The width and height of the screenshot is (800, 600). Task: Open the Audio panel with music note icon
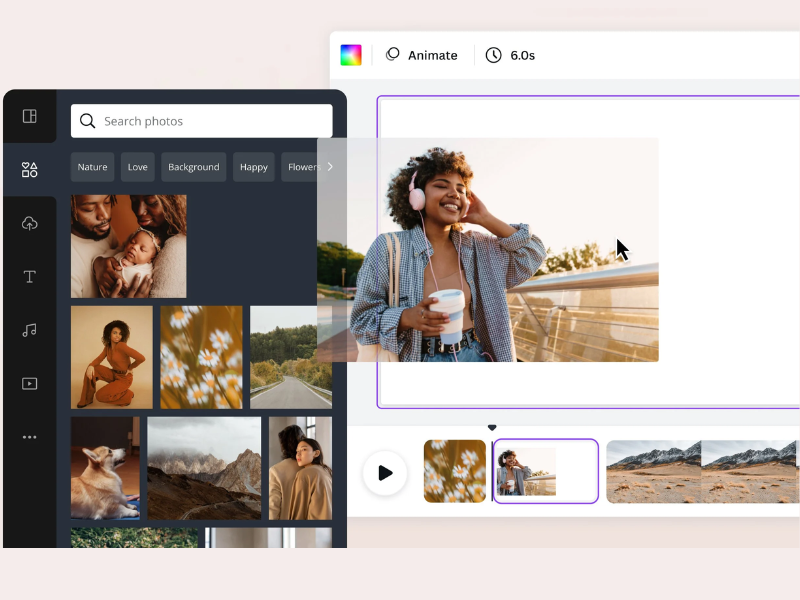[x=29, y=330]
